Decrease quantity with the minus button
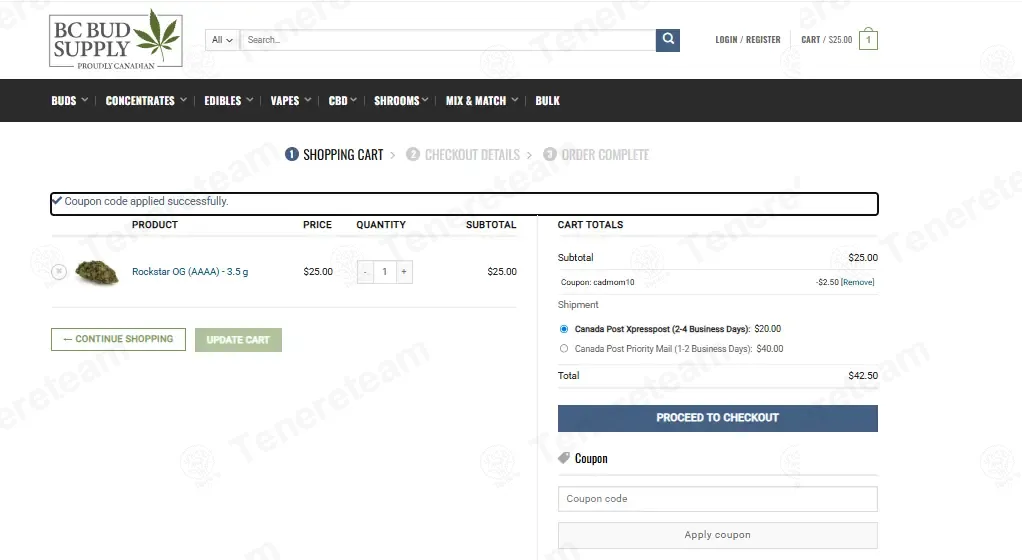The width and height of the screenshot is (1022, 560). [365, 272]
